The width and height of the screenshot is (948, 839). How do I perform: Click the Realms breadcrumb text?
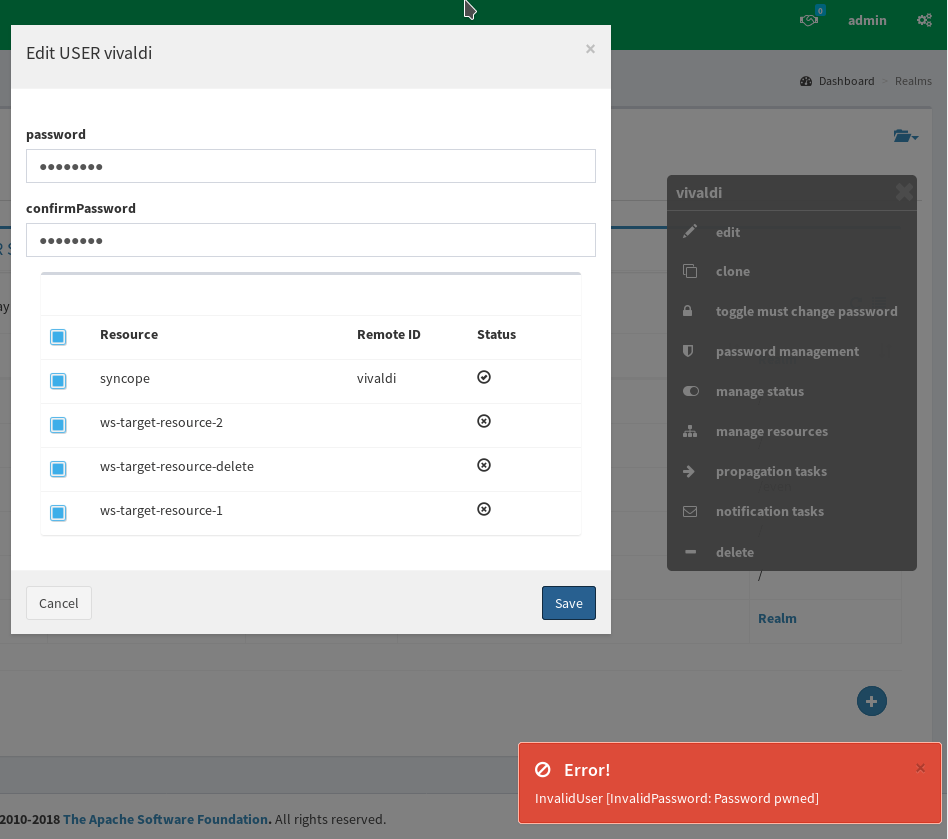pyautogui.click(x=913, y=81)
